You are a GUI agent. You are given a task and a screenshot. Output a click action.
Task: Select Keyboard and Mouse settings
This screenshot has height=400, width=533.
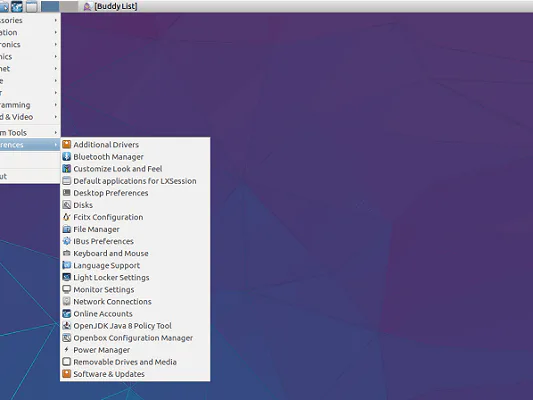point(135,253)
